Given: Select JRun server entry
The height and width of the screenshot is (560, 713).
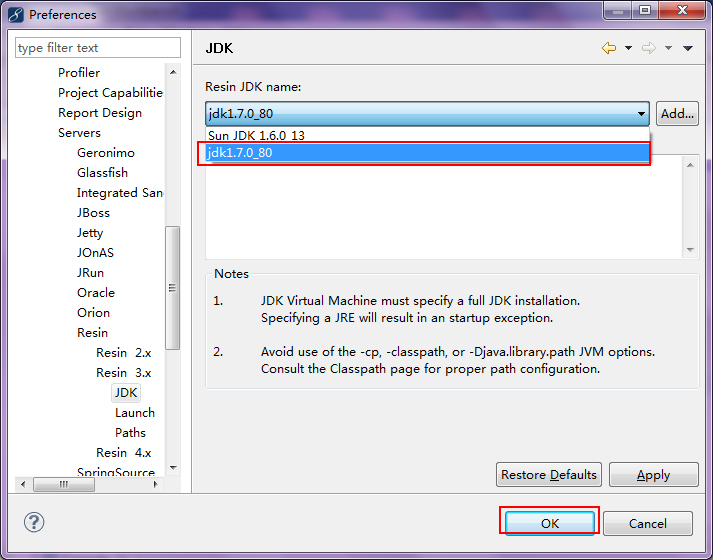Looking at the screenshot, I should coord(90,273).
